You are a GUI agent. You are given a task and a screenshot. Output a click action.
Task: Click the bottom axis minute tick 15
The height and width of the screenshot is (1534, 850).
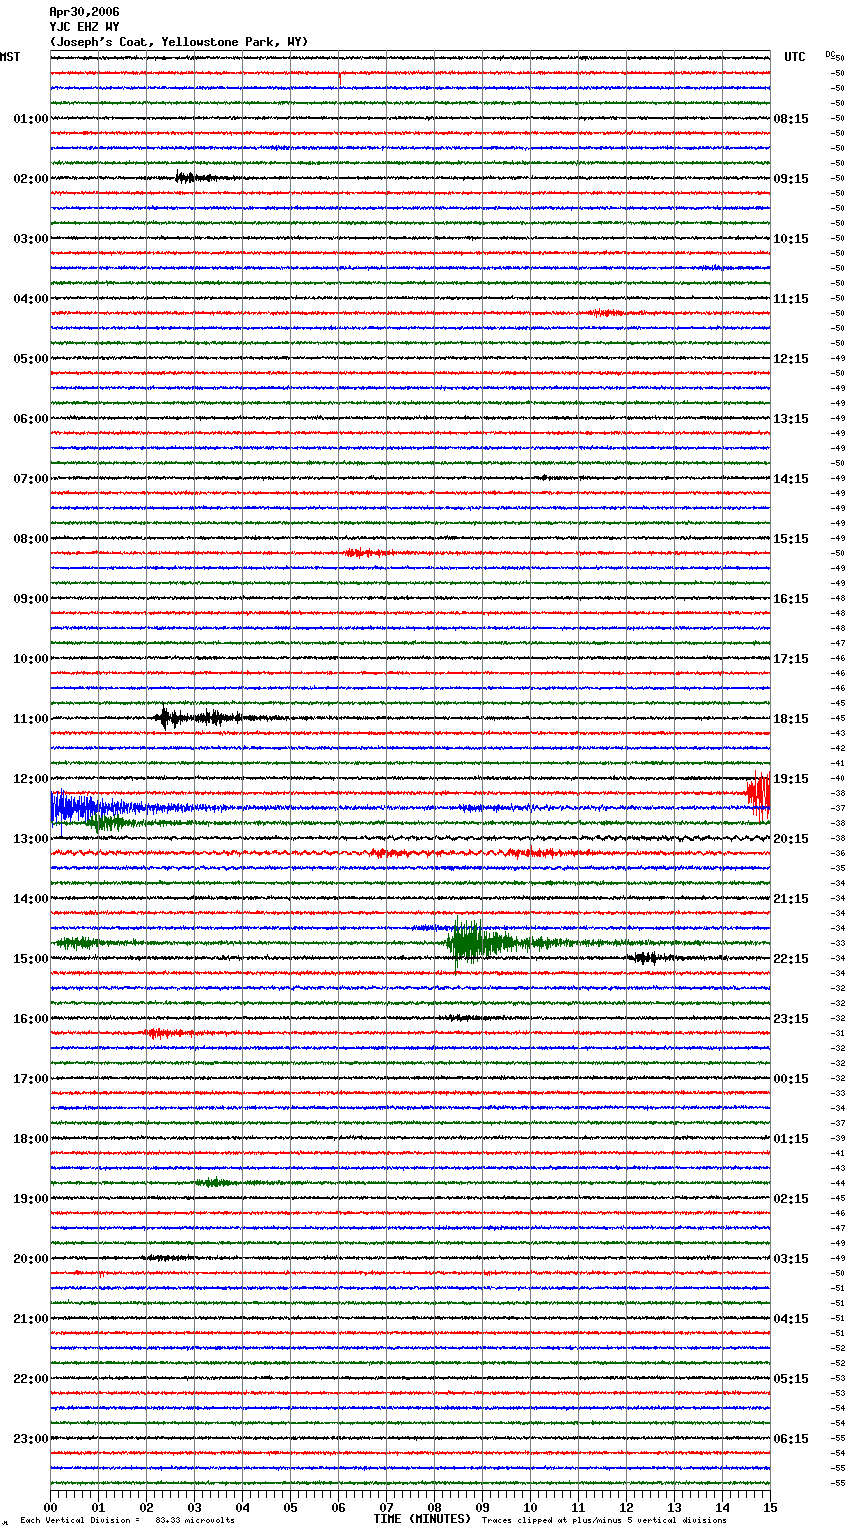click(770, 1507)
